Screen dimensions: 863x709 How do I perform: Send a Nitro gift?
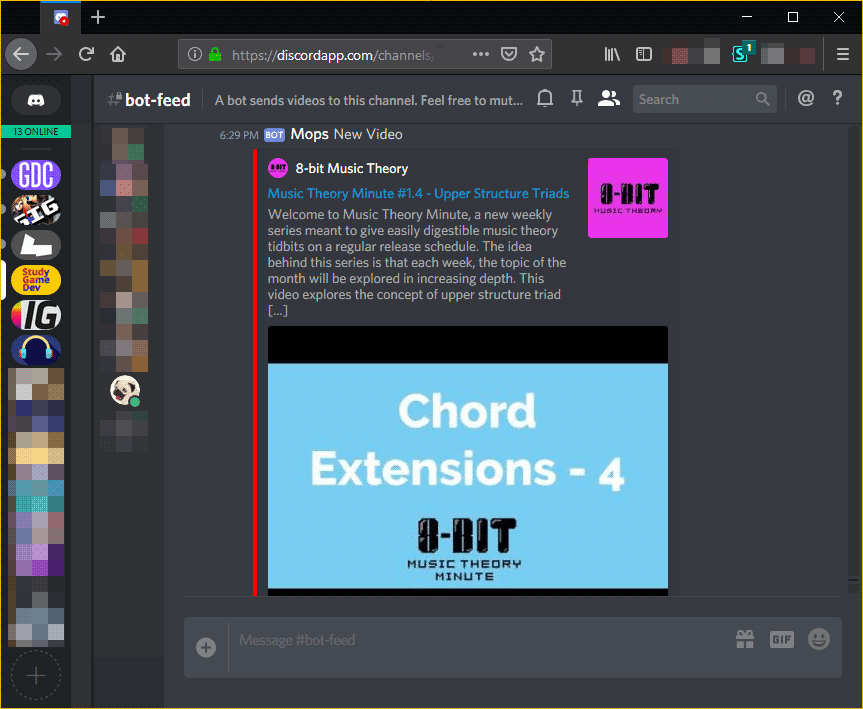(745, 639)
